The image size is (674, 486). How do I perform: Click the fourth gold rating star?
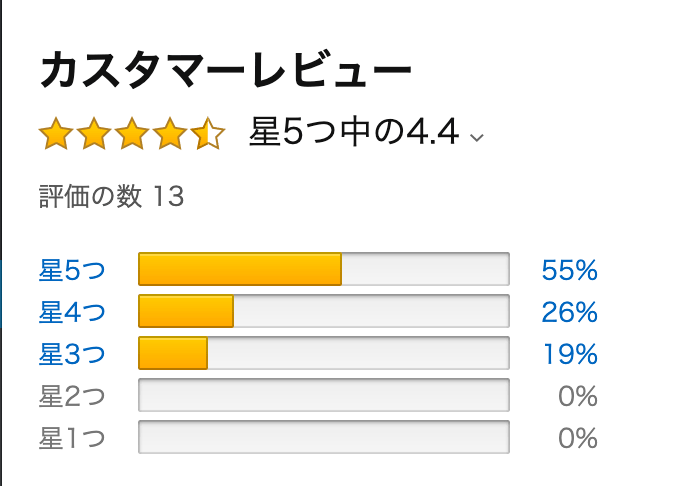pyautogui.click(x=170, y=133)
